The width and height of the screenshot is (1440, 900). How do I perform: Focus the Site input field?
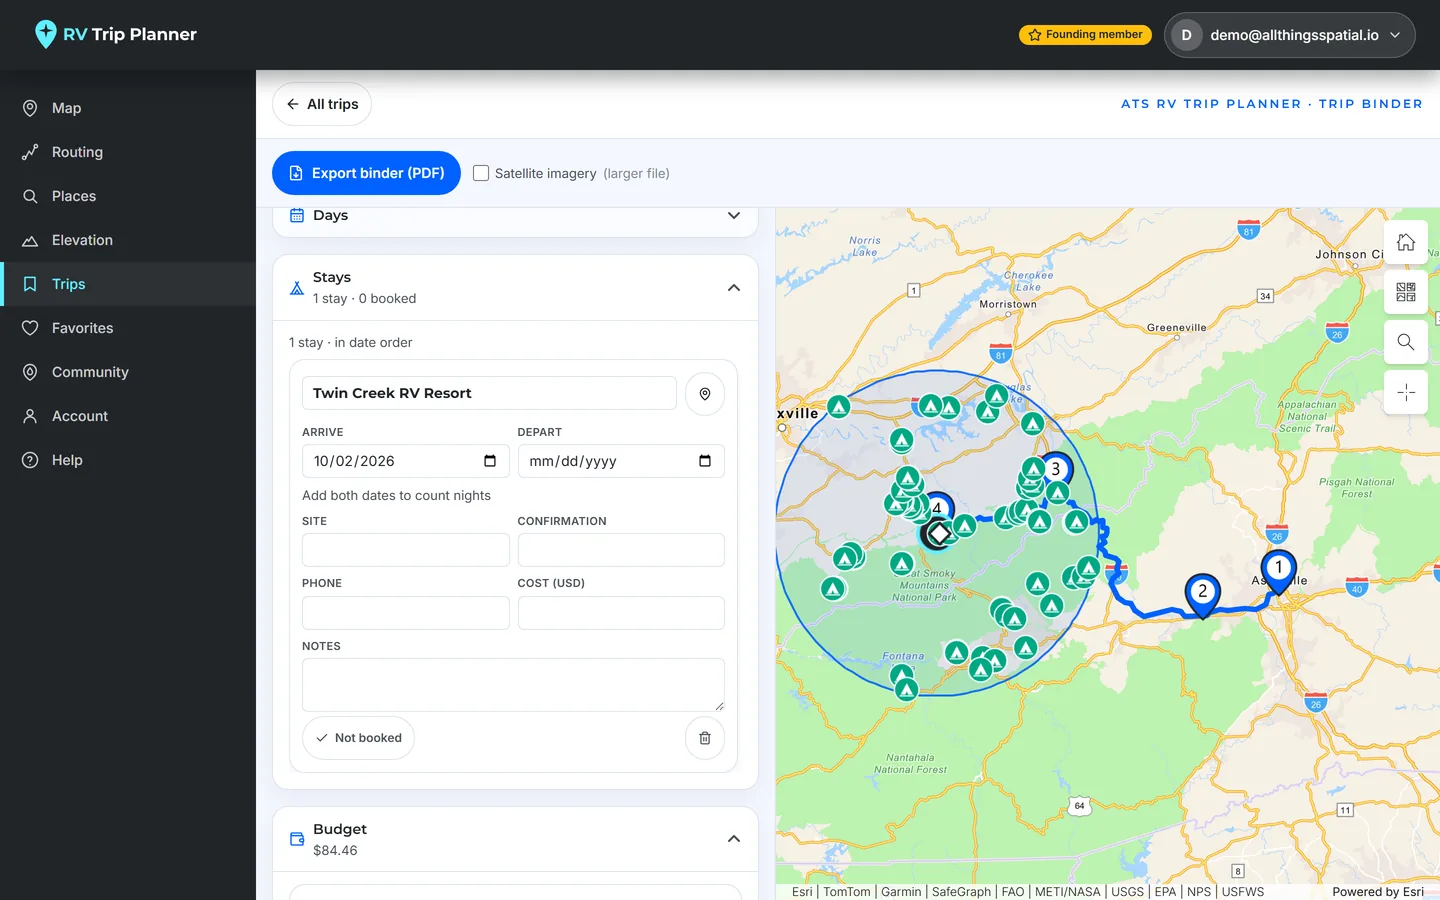click(x=406, y=550)
